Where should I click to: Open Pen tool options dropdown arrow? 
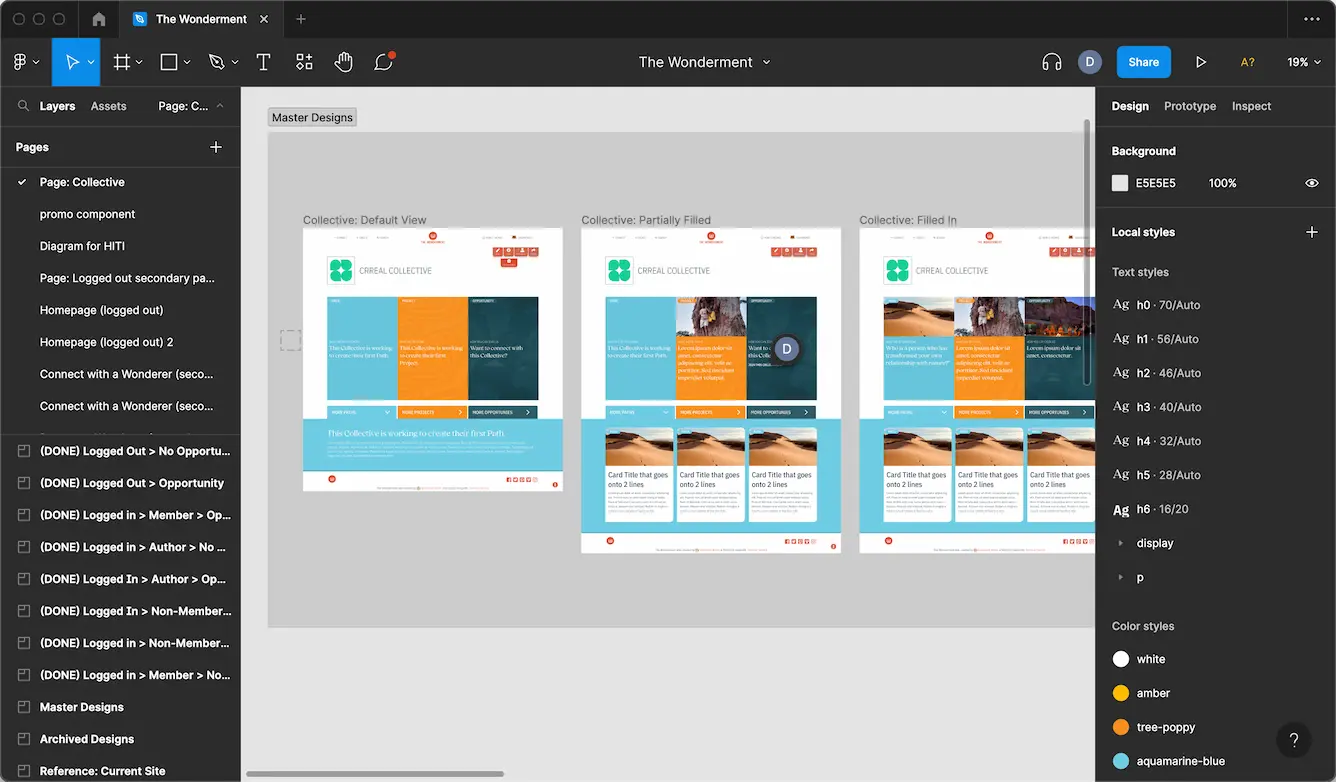point(235,62)
